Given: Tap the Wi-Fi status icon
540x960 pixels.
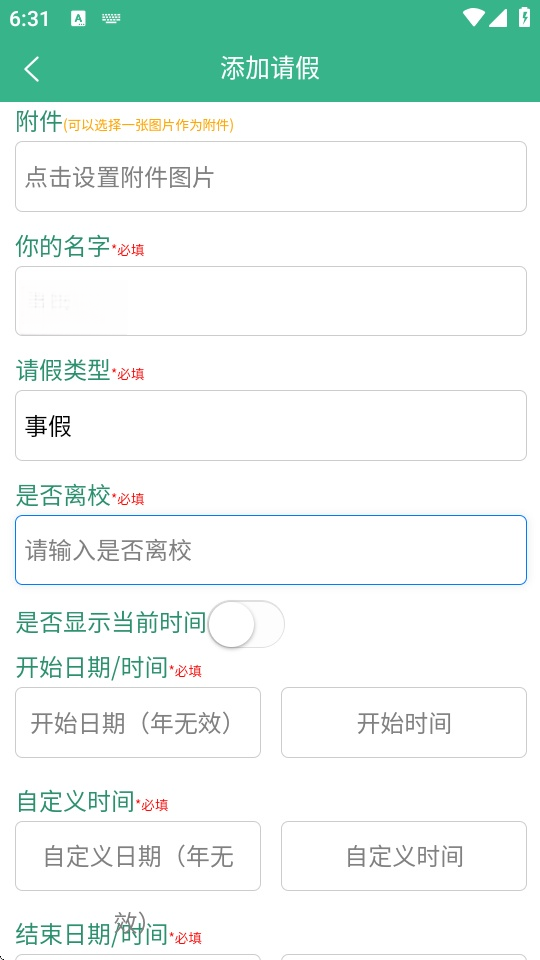Looking at the screenshot, I should click(x=473, y=17).
